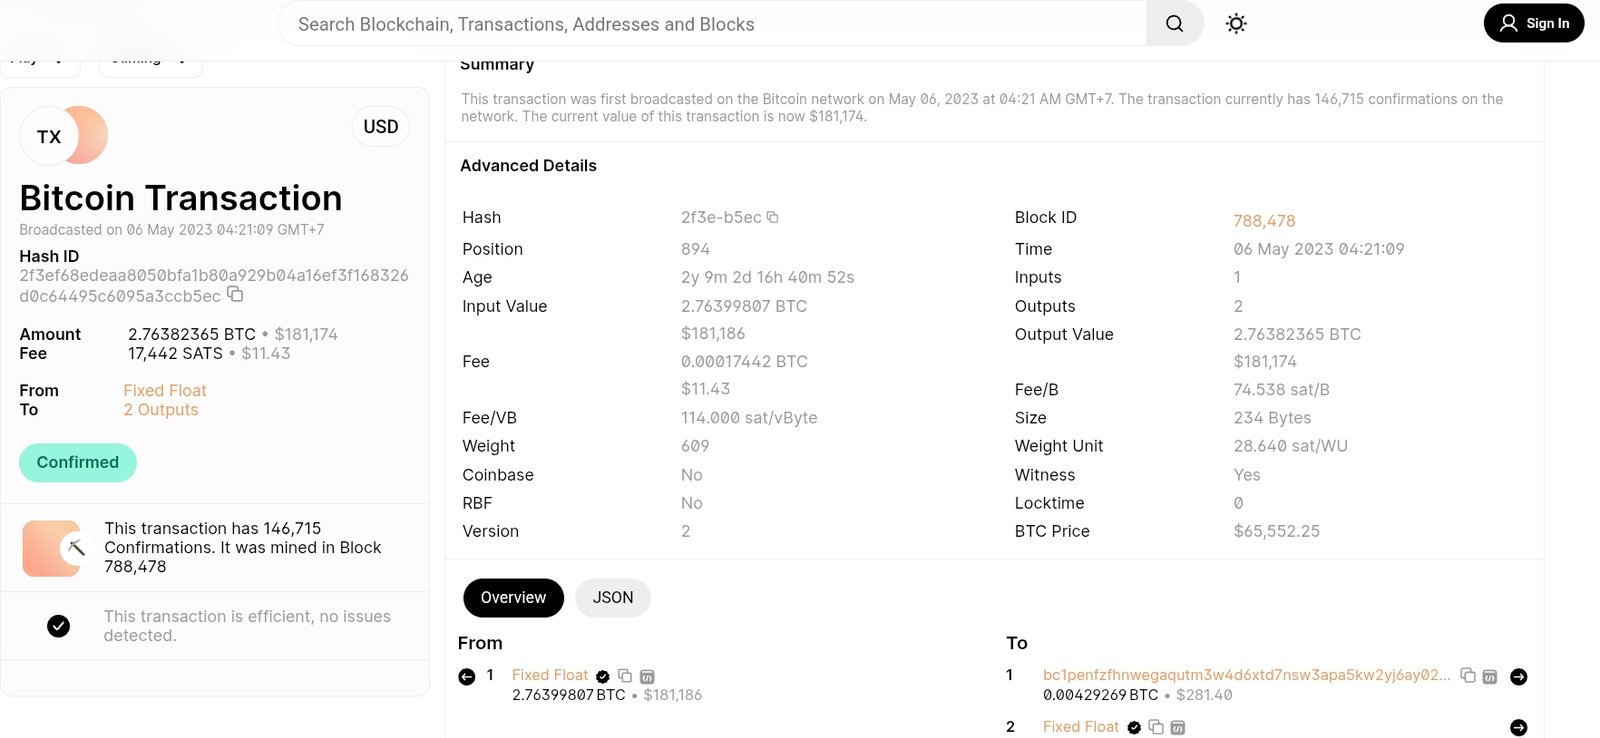Copy the bc1penfz output address
The width and height of the screenshot is (1600, 738).
click(x=1467, y=676)
